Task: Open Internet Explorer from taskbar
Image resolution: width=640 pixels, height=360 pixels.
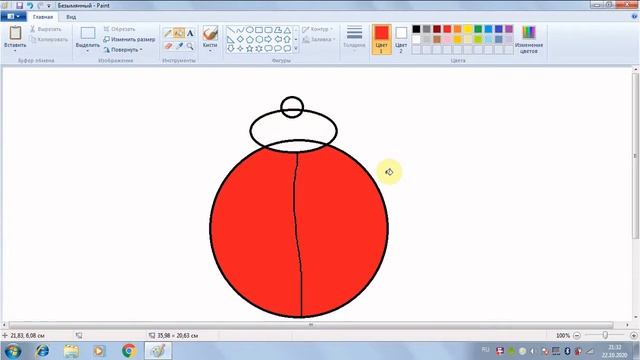Action: (42, 351)
